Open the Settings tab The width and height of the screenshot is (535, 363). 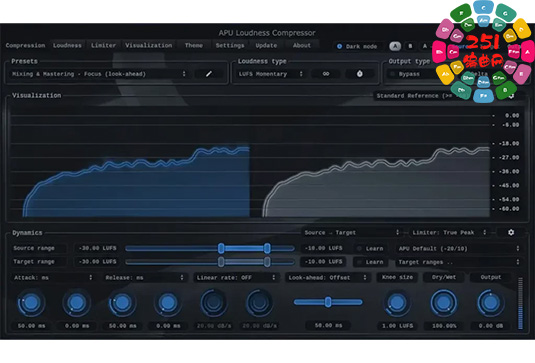tap(230, 45)
